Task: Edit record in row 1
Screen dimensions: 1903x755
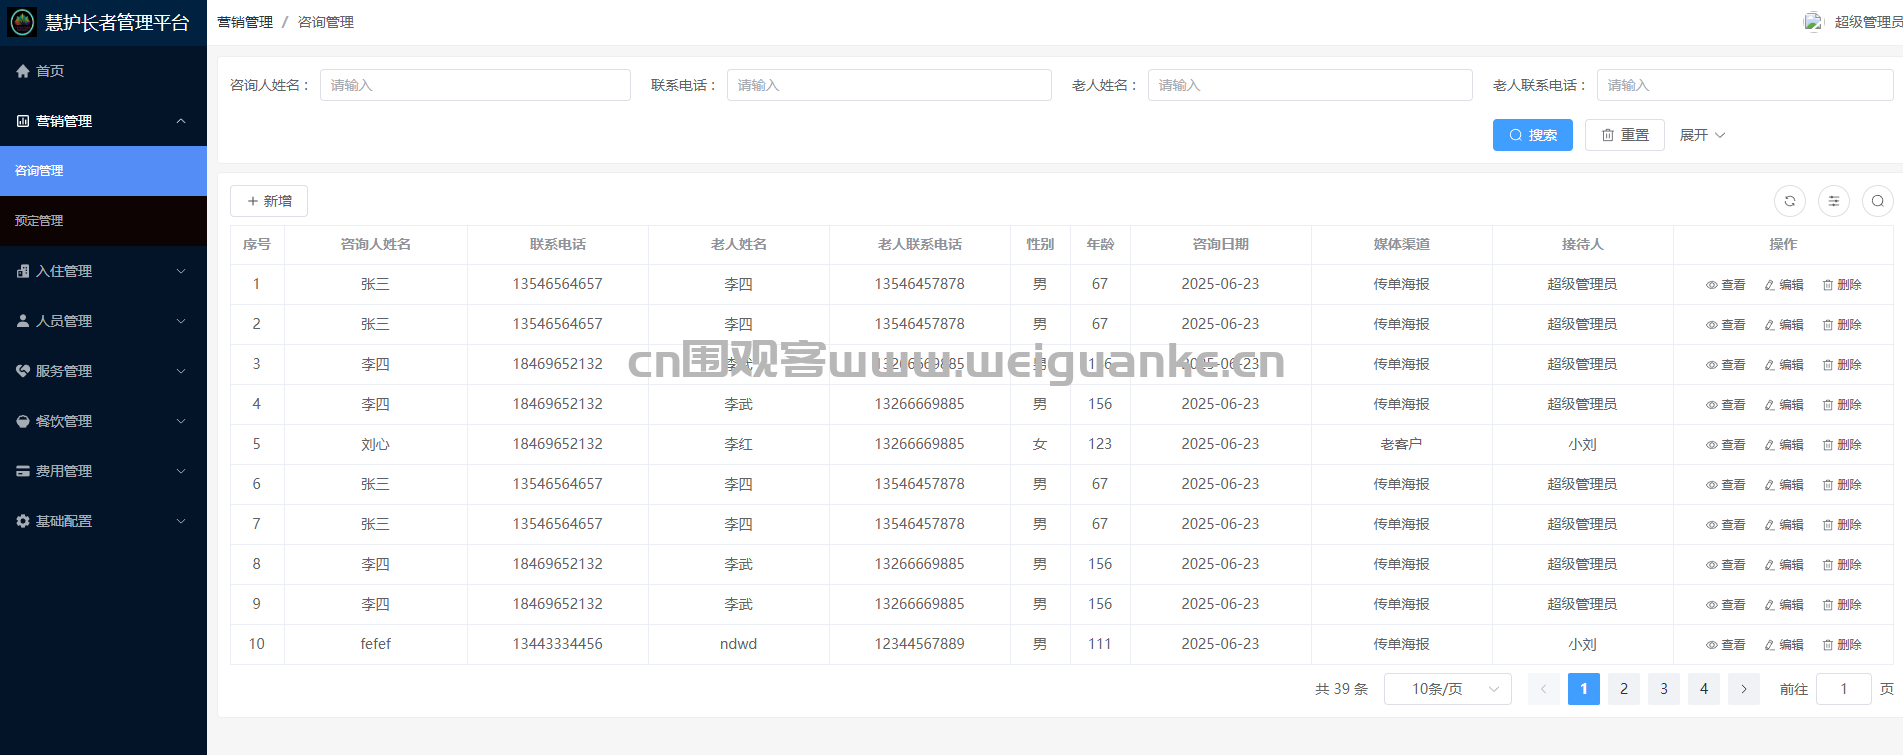Action: 1784,285
